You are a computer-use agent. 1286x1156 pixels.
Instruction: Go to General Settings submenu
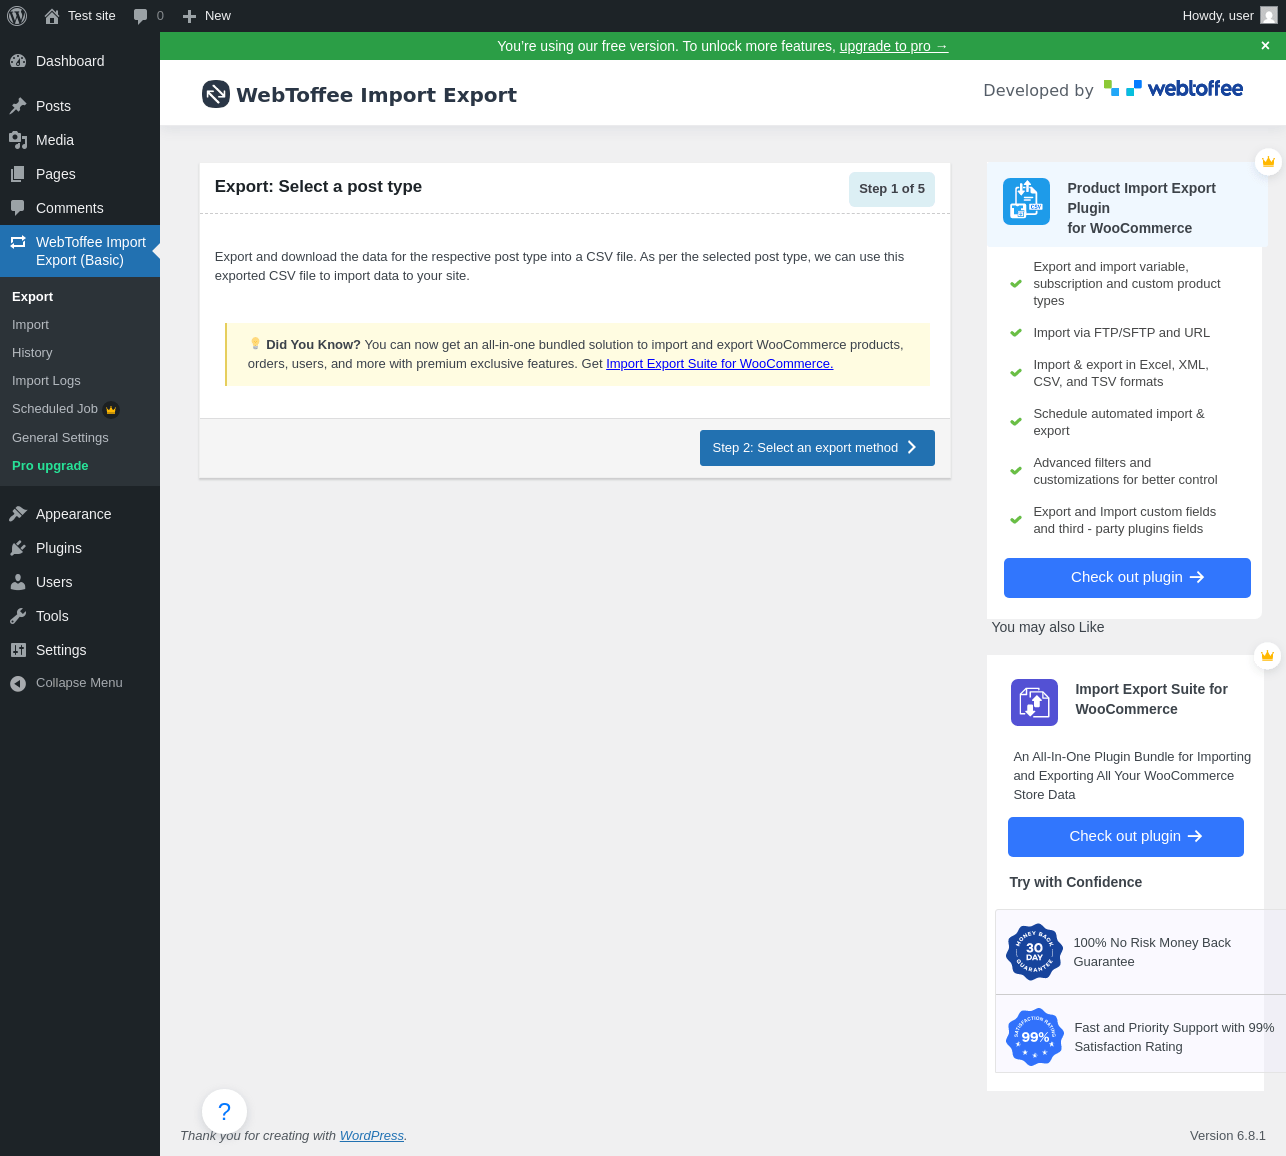pyautogui.click(x=60, y=438)
